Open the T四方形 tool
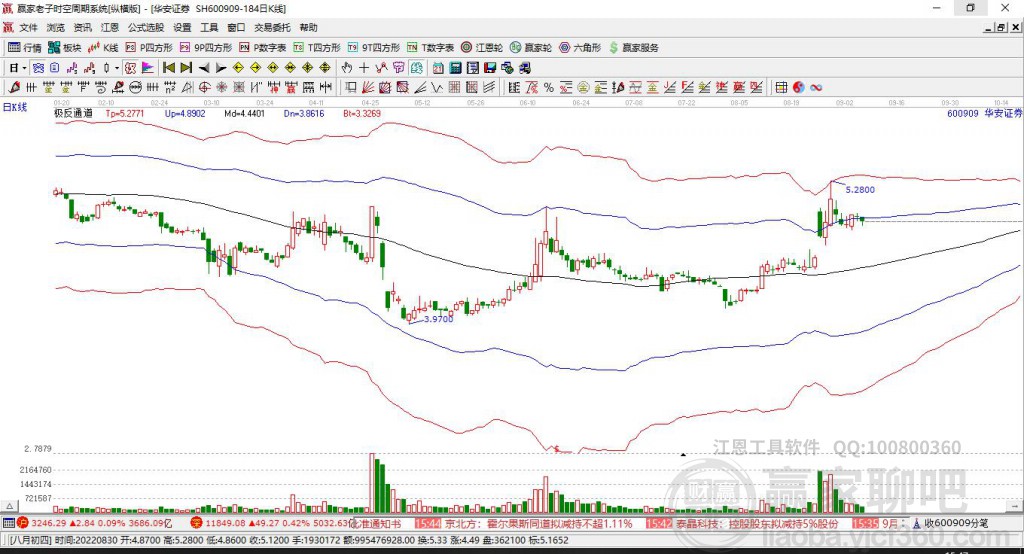This screenshot has width=1024, height=554. (x=317, y=48)
